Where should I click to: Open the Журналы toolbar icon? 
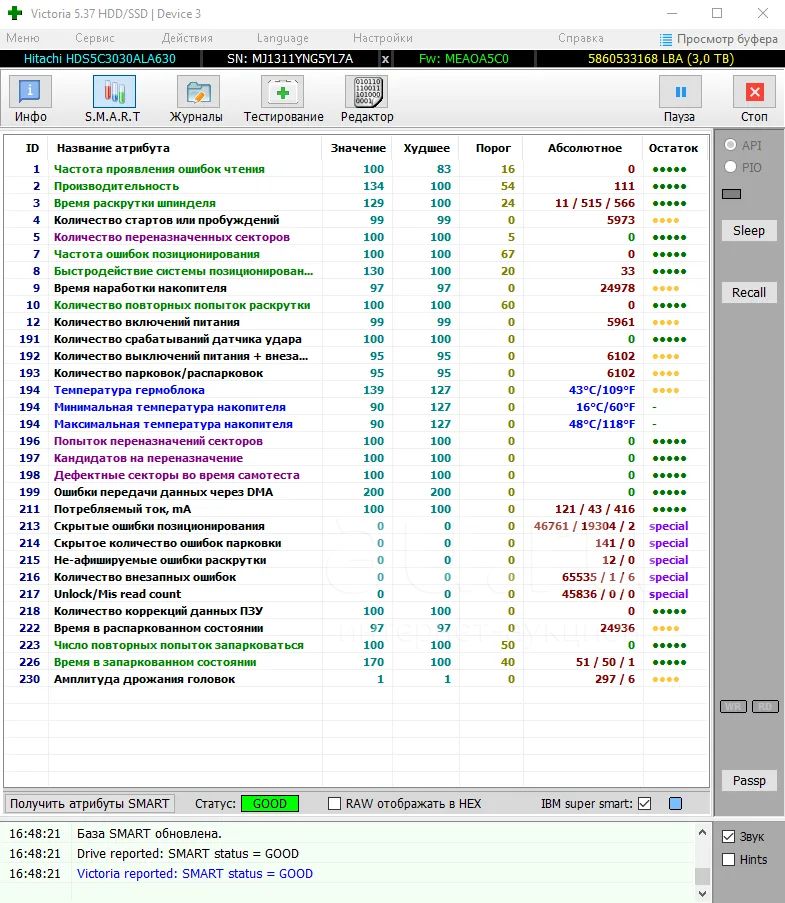point(198,92)
